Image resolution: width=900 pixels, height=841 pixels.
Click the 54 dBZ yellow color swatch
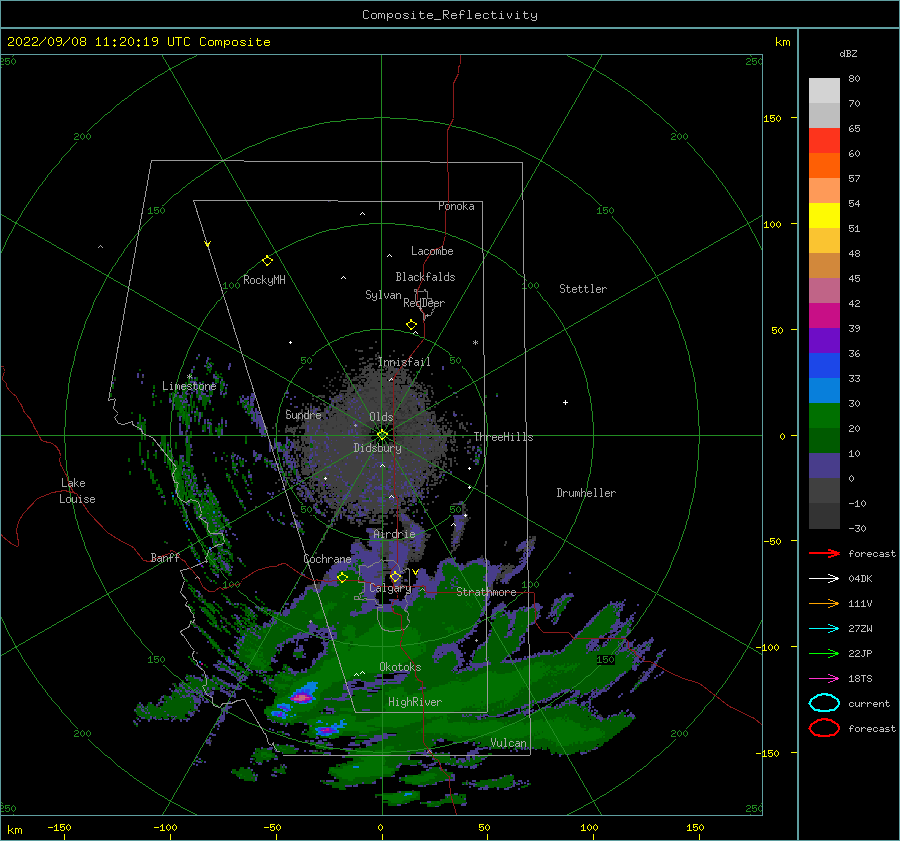(x=824, y=215)
